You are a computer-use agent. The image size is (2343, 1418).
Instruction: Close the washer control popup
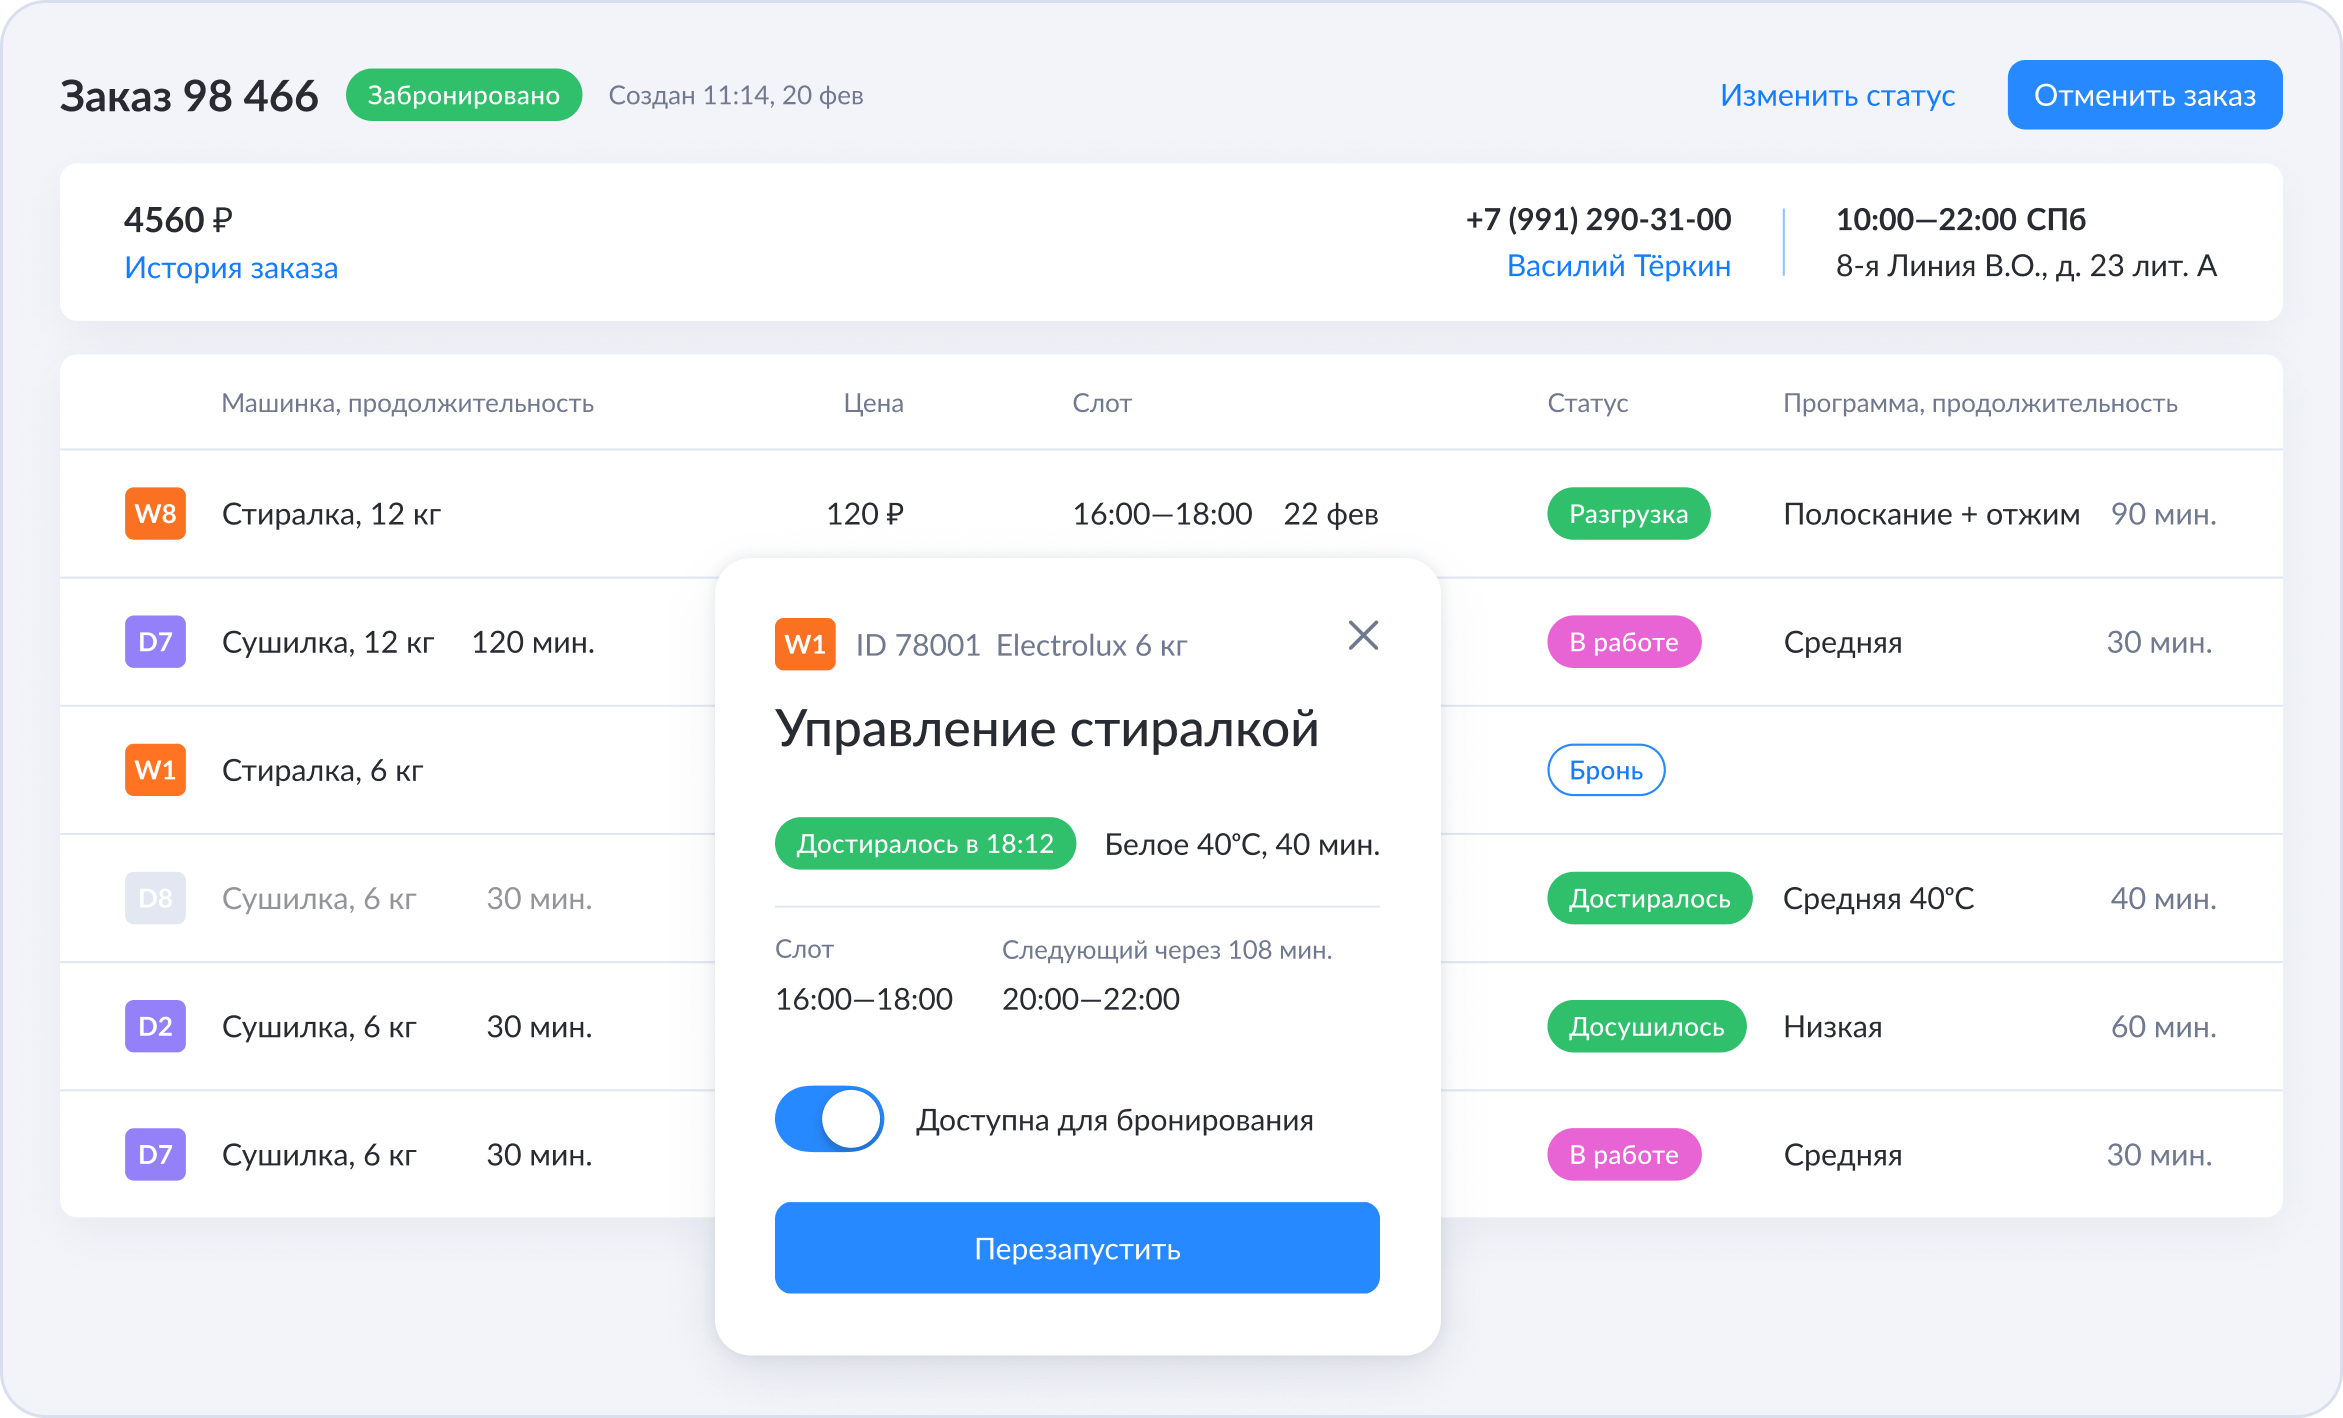pyautogui.click(x=1363, y=635)
